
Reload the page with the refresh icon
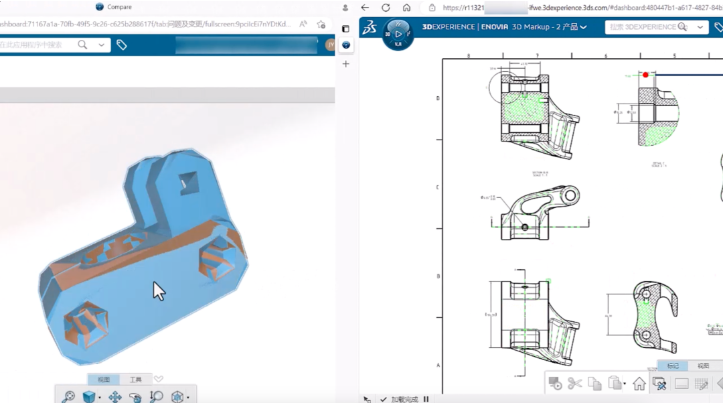coord(386,7)
